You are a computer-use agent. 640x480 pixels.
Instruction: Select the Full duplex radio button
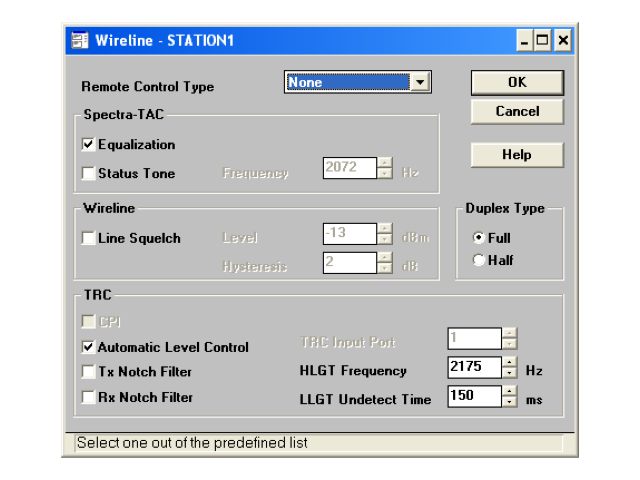(x=479, y=239)
